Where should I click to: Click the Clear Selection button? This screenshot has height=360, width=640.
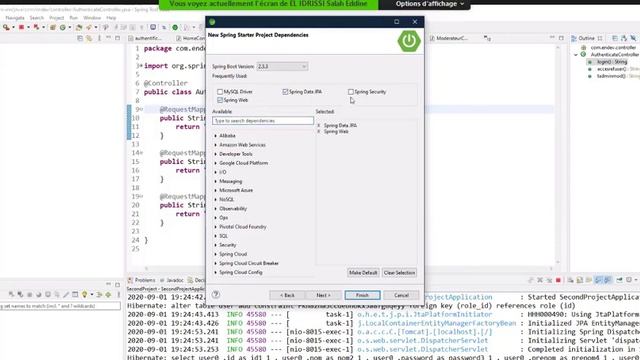pos(399,272)
